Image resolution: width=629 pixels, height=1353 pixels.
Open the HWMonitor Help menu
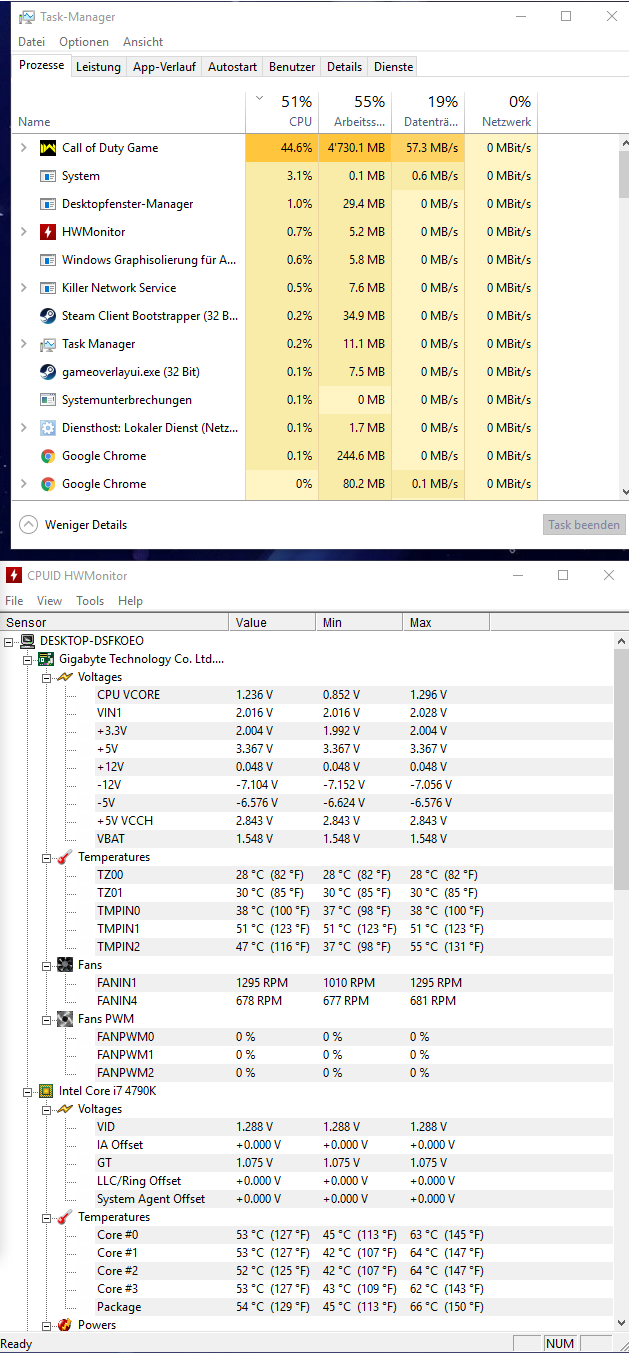[x=130, y=601]
